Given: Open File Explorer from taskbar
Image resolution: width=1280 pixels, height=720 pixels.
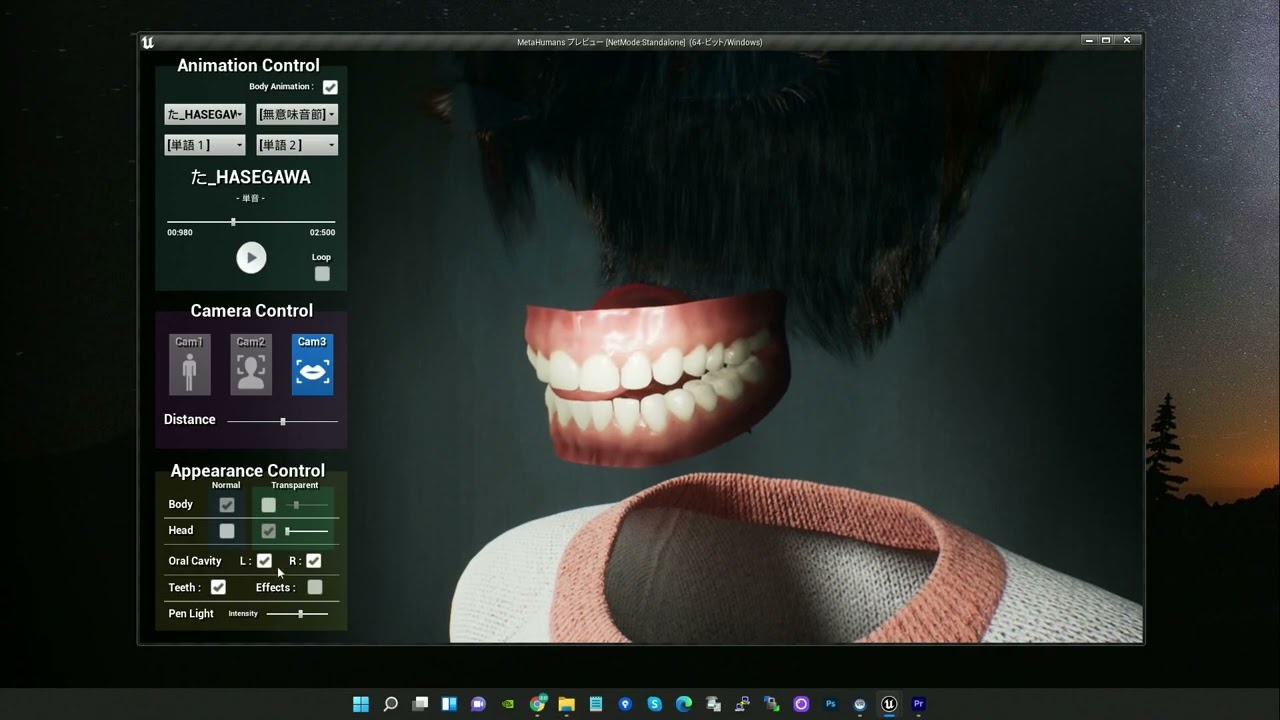Looking at the screenshot, I should [x=566, y=704].
